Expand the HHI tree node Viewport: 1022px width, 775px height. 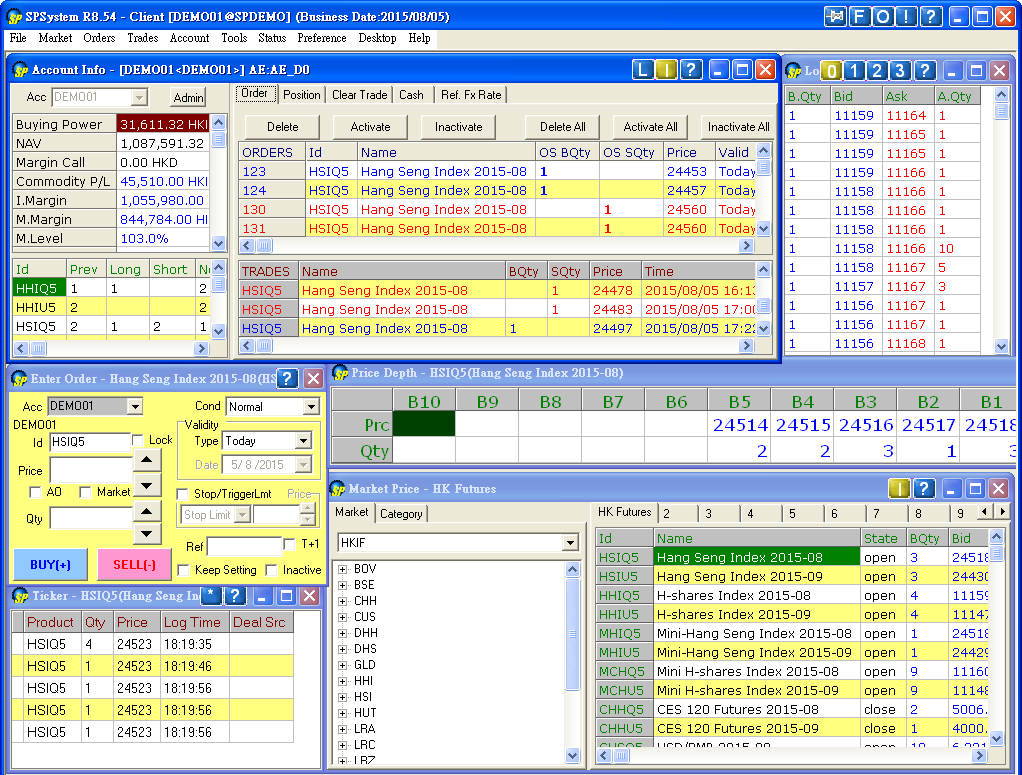coord(342,681)
